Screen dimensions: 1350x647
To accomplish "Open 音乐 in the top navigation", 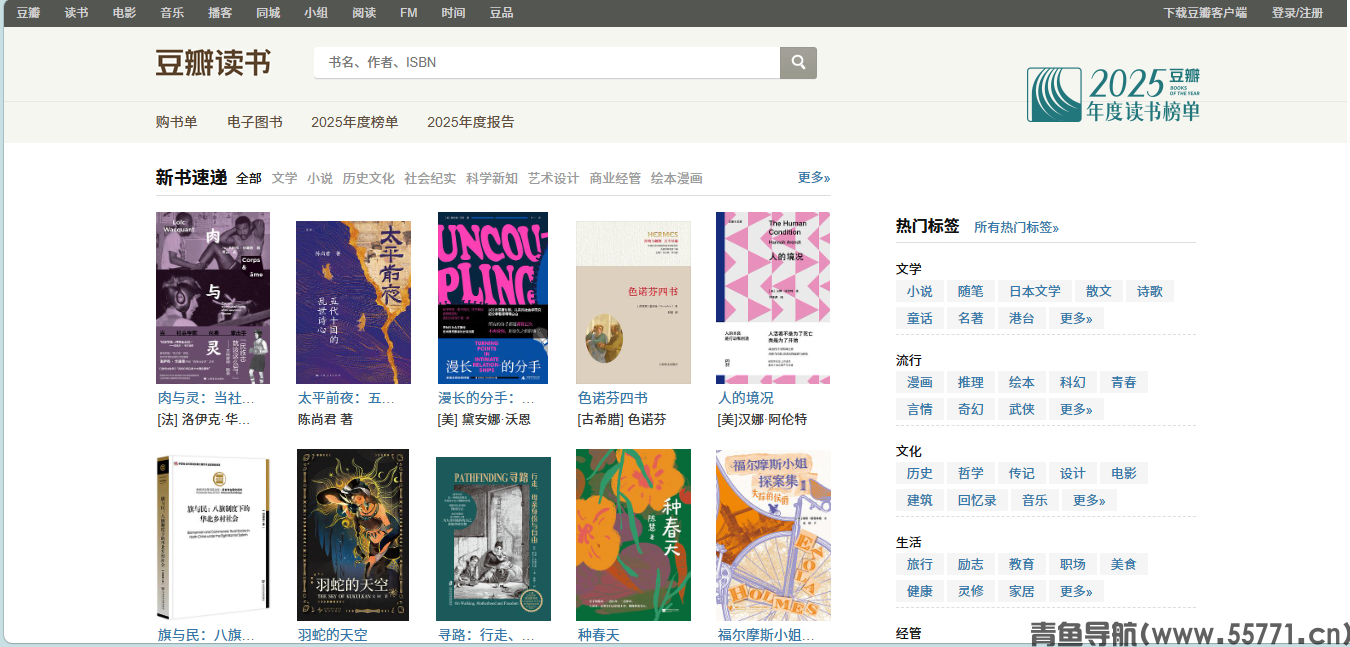I will click(172, 13).
